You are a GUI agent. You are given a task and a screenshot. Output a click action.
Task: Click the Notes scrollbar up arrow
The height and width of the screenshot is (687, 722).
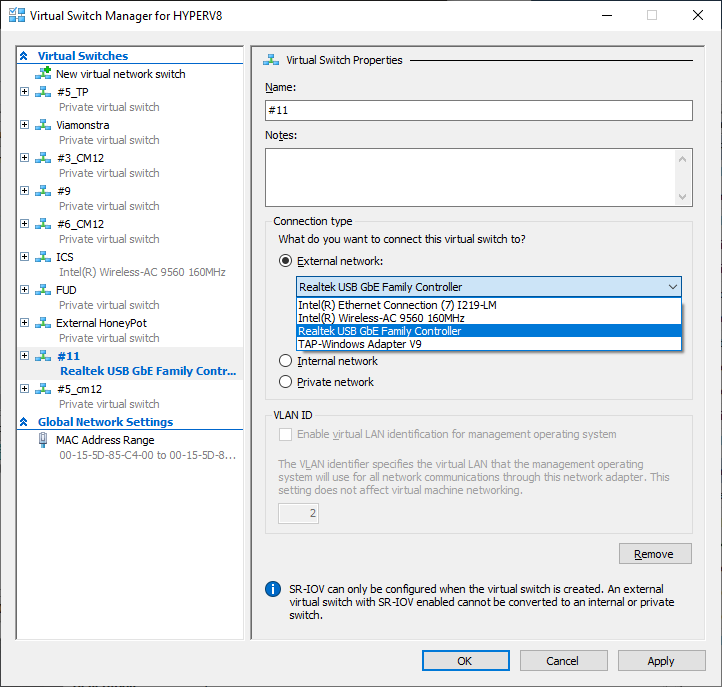pos(682,159)
